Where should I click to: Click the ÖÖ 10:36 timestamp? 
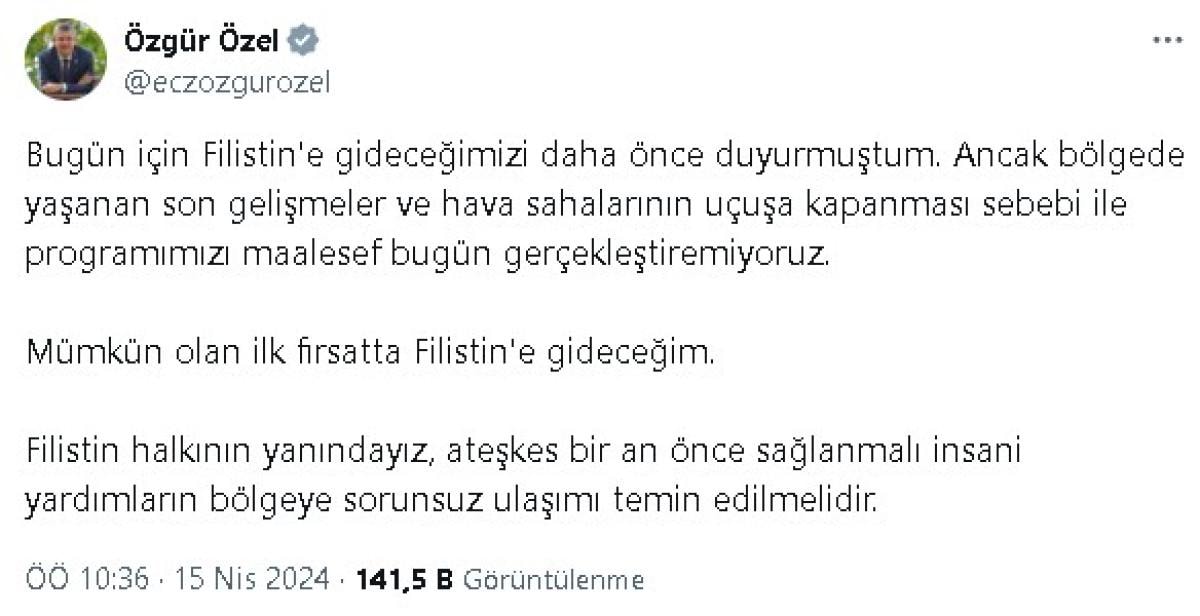[x=88, y=579]
